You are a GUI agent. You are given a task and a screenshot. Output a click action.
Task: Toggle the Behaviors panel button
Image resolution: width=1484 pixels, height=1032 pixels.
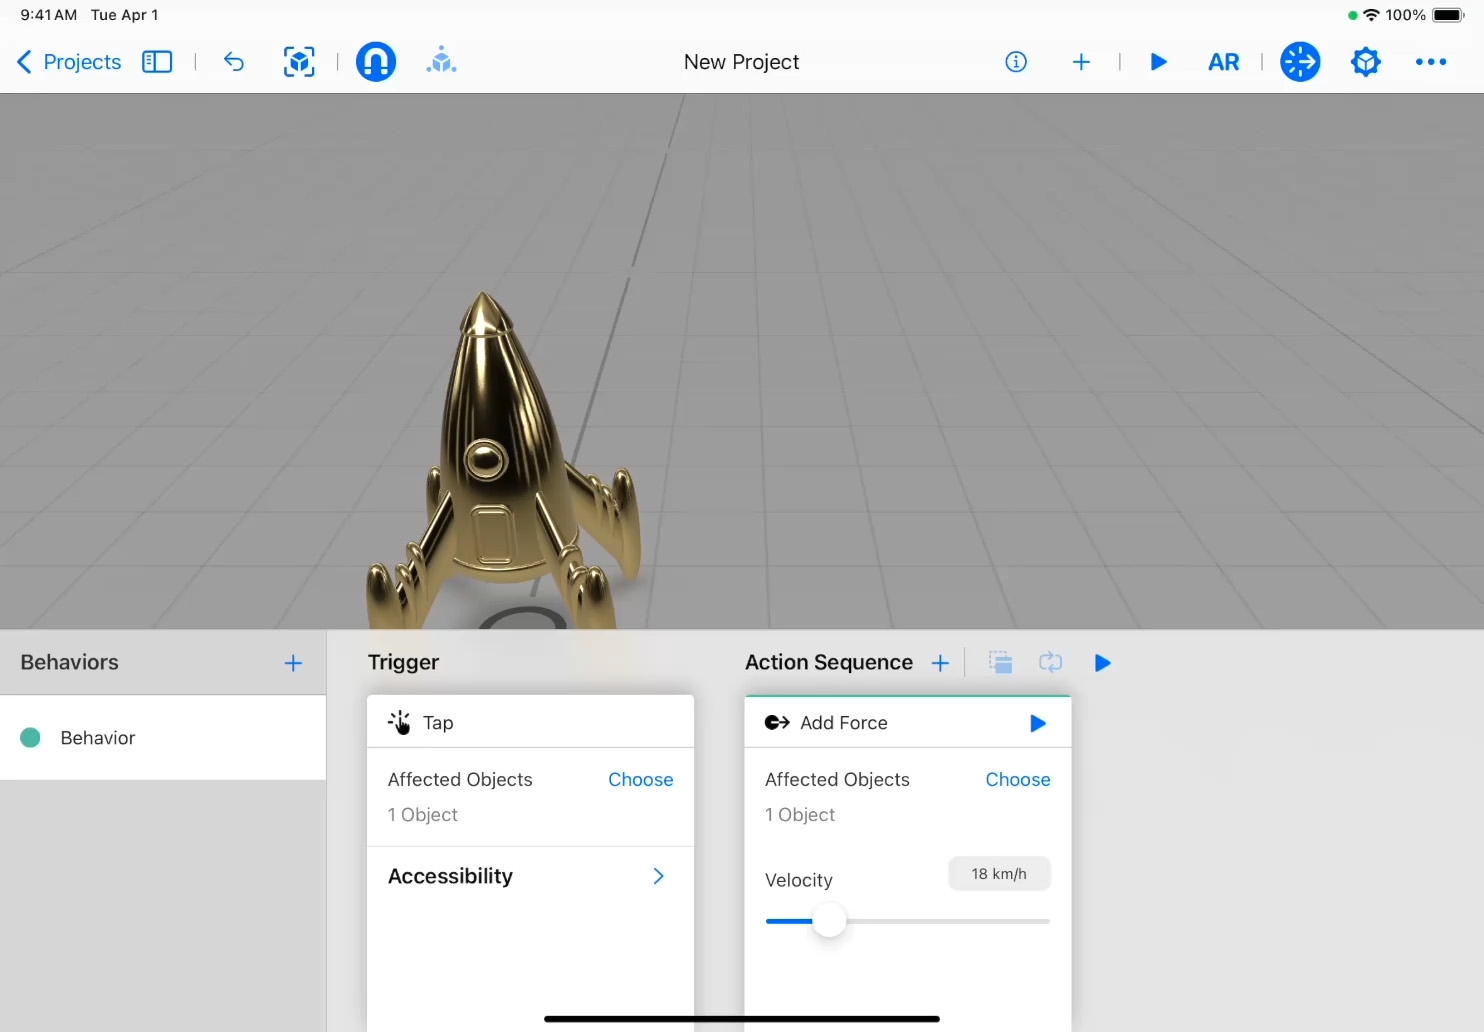(x=1300, y=62)
